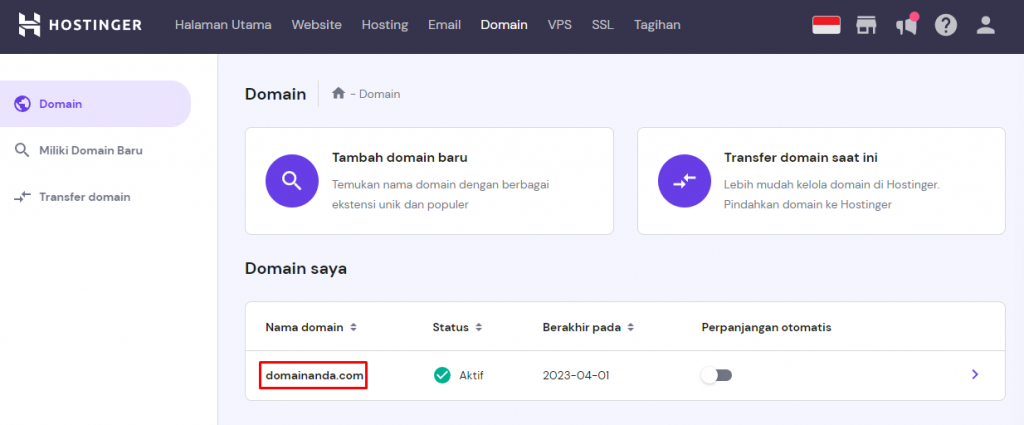Image resolution: width=1024 pixels, height=425 pixels.
Task: Go to Tagihan in the top navigation
Action: click(x=657, y=25)
